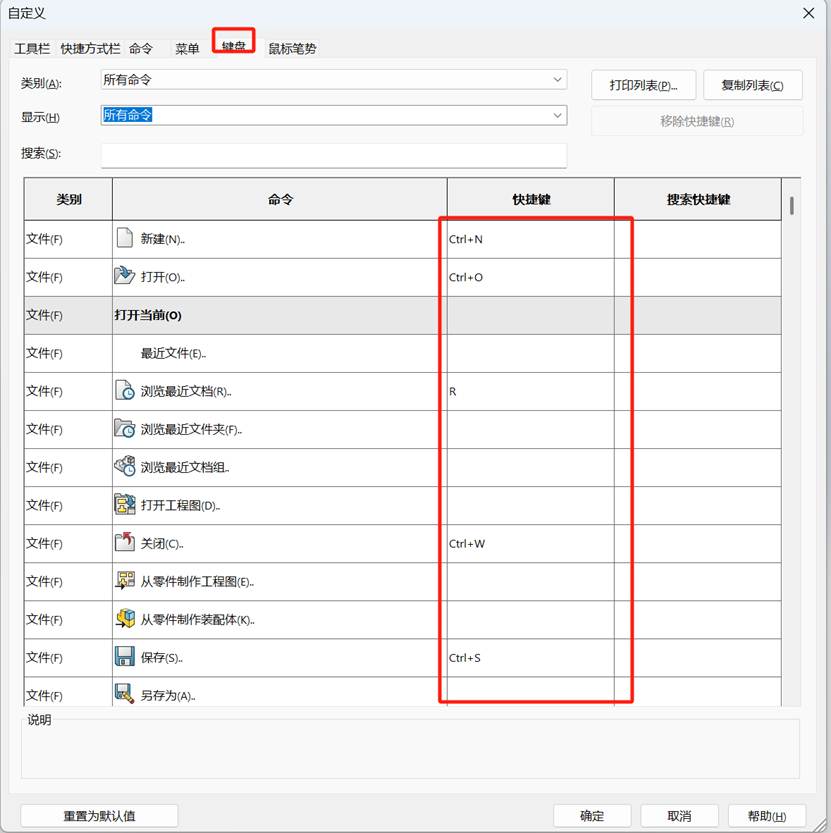Click the Save As icon
This screenshot has height=833, width=831.
tap(124, 694)
